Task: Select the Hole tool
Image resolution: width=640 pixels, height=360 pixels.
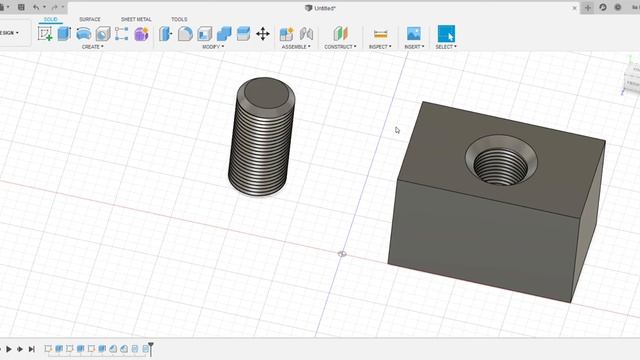Action: [103, 34]
